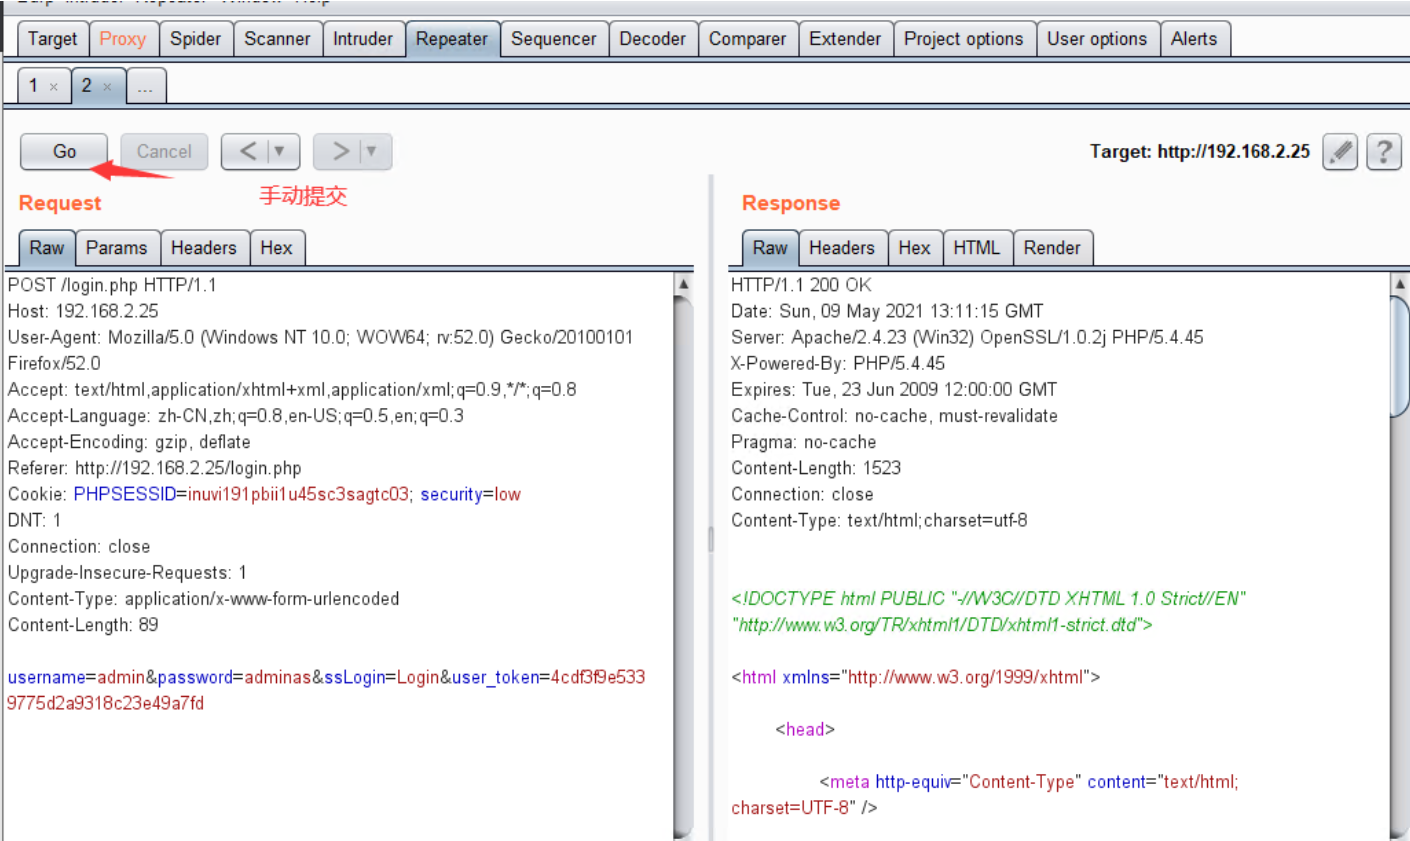The image size is (1410, 841).
Task: Close Repeater tab 1 using its x
Action: point(54,87)
